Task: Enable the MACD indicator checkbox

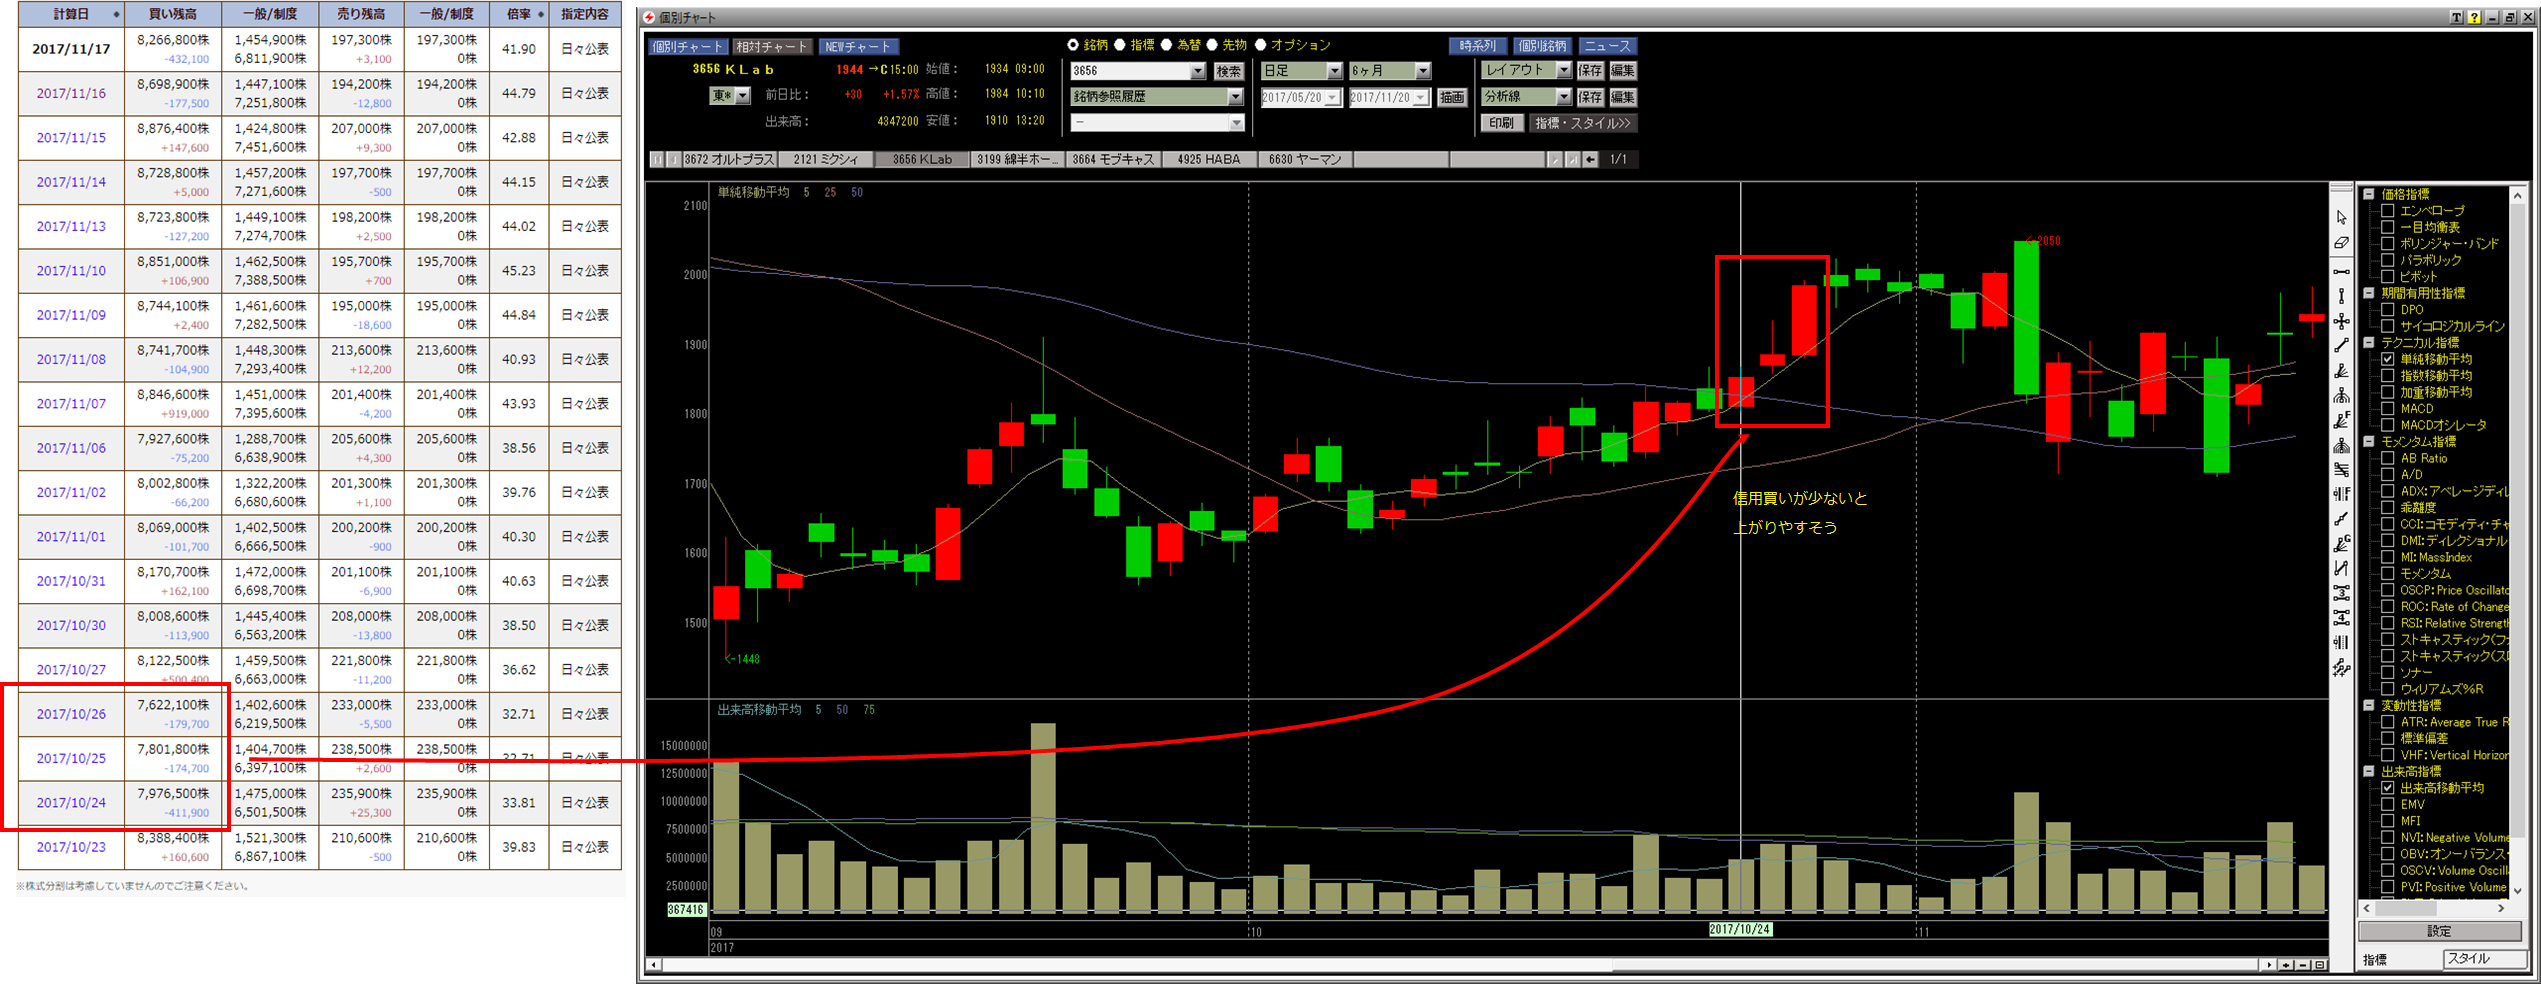Action: 2388,408
